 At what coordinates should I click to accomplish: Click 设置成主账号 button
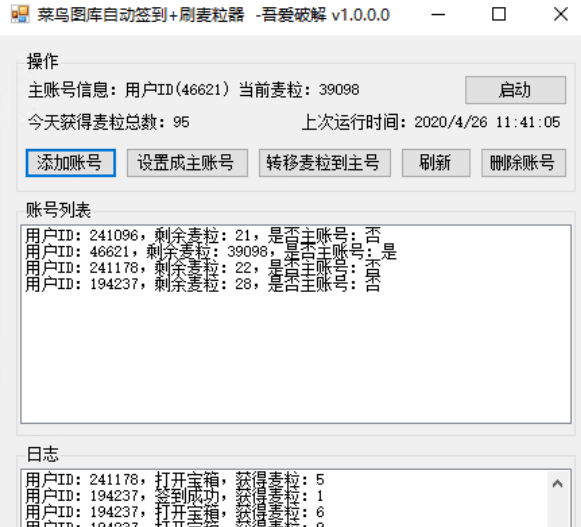(187, 163)
